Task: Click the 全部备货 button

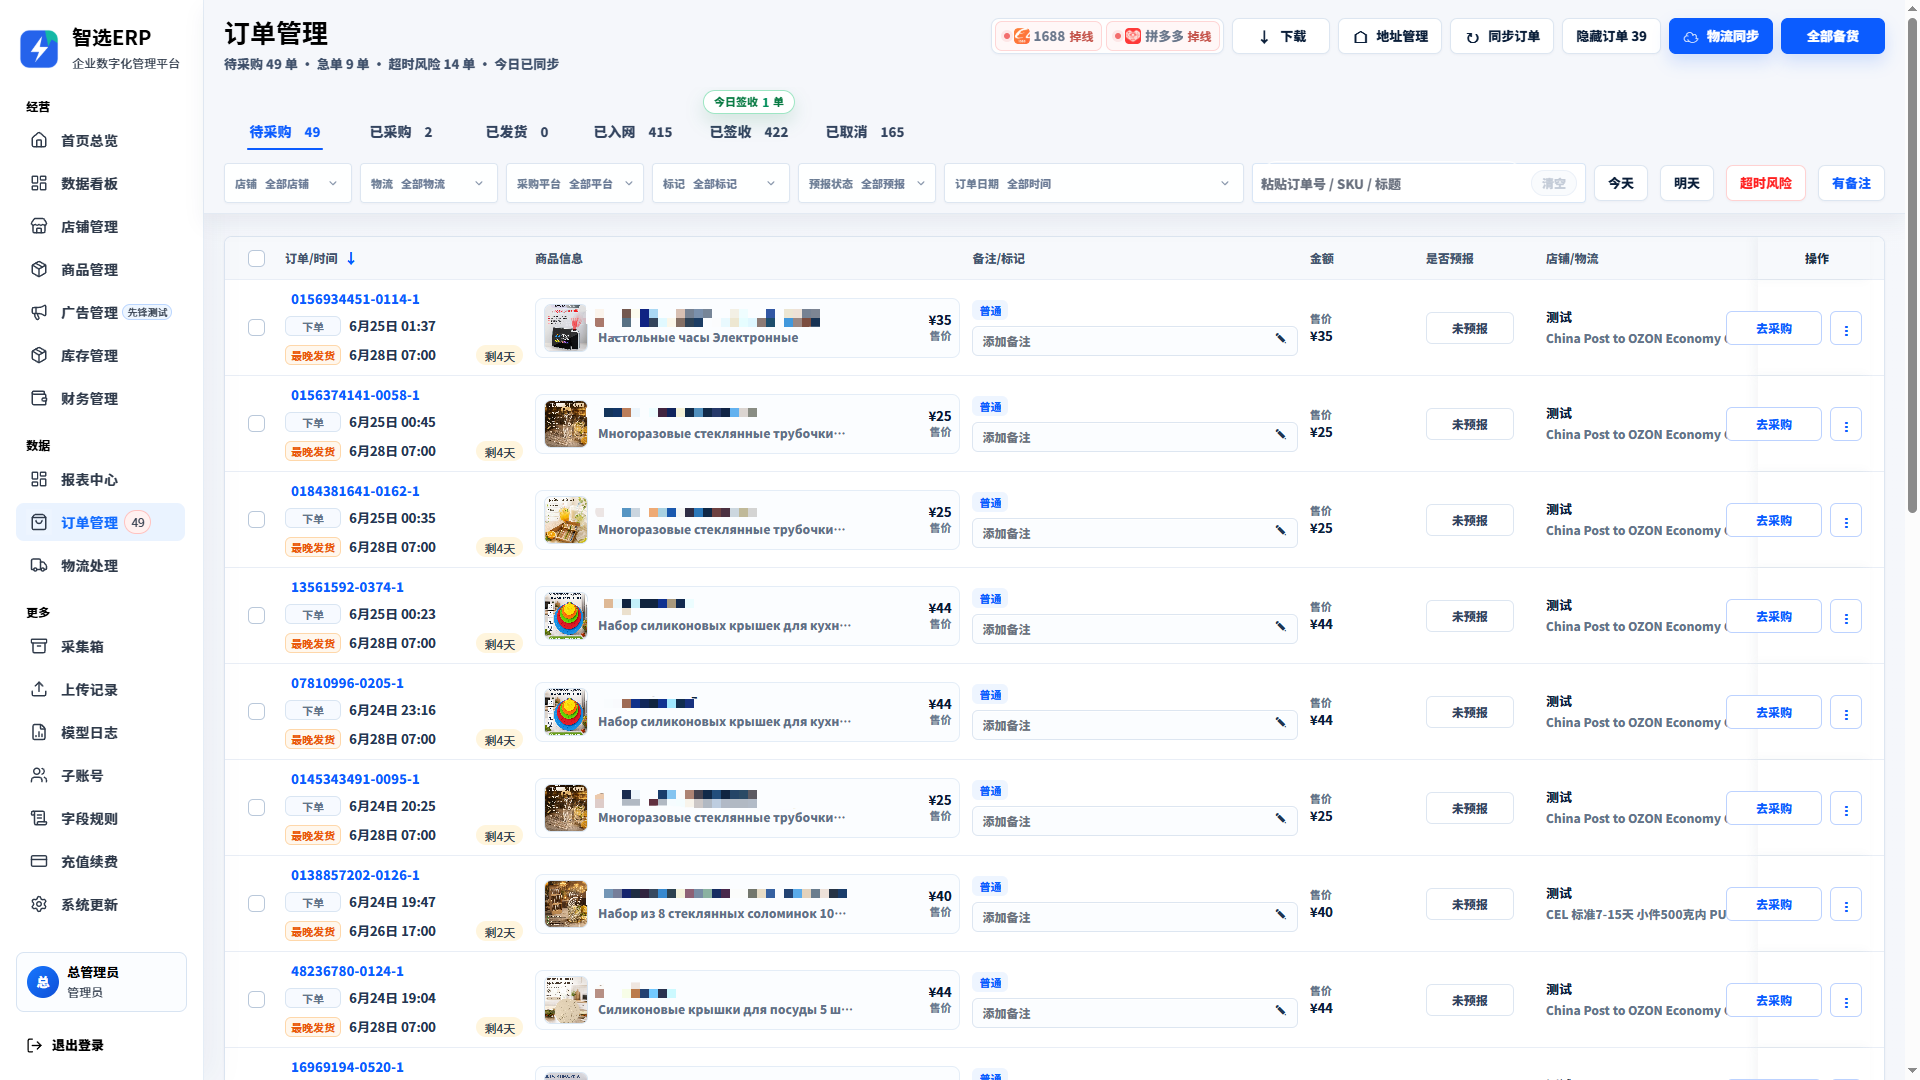Action: (x=1833, y=36)
